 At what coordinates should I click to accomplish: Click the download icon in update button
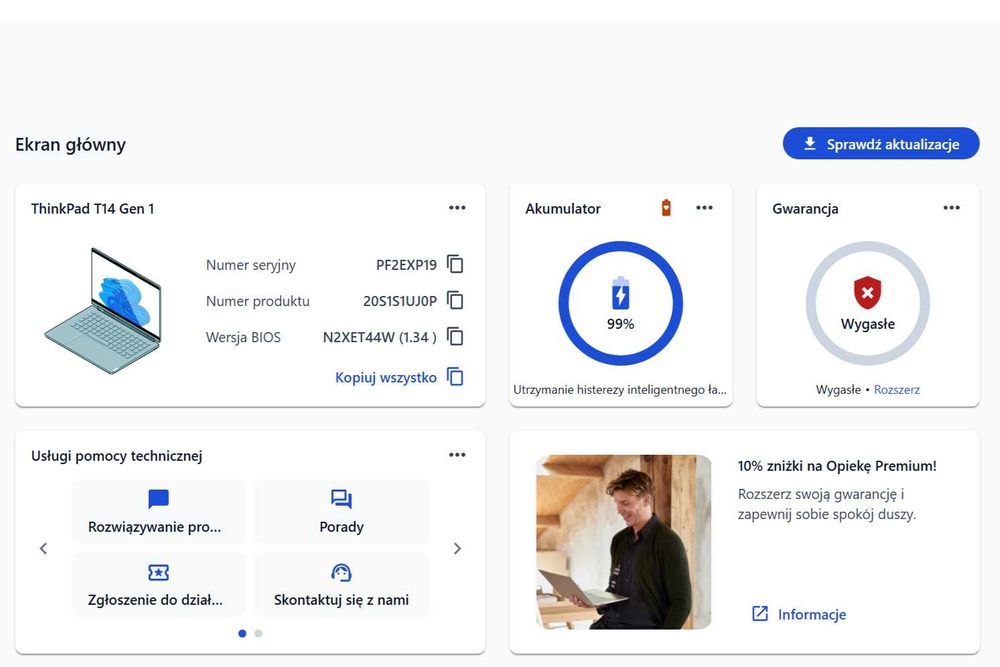coord(809,143)
